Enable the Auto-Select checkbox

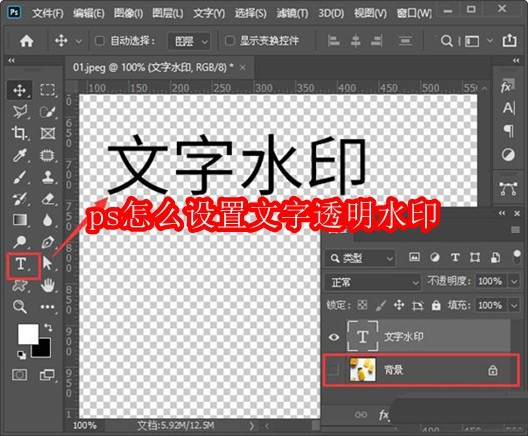[100, 41]
